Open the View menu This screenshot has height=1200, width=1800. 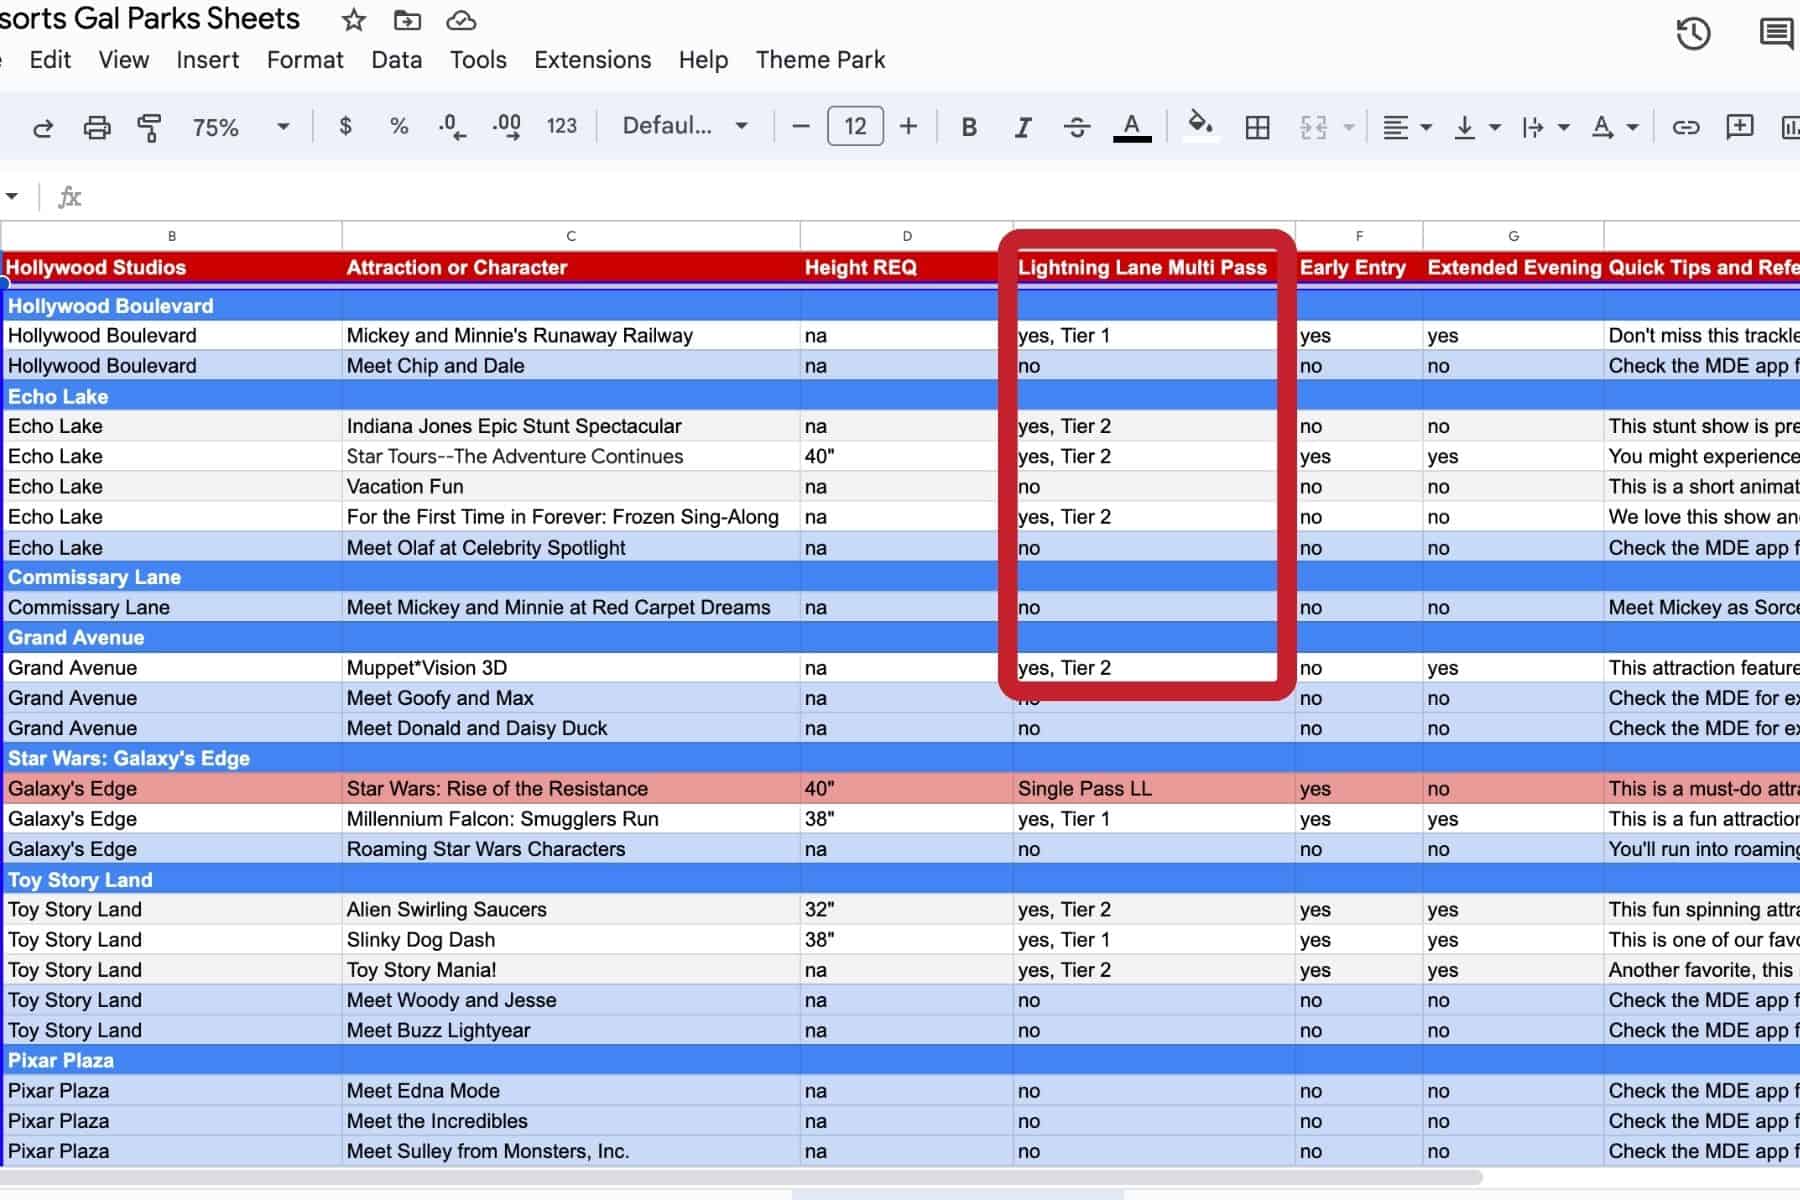124,60
